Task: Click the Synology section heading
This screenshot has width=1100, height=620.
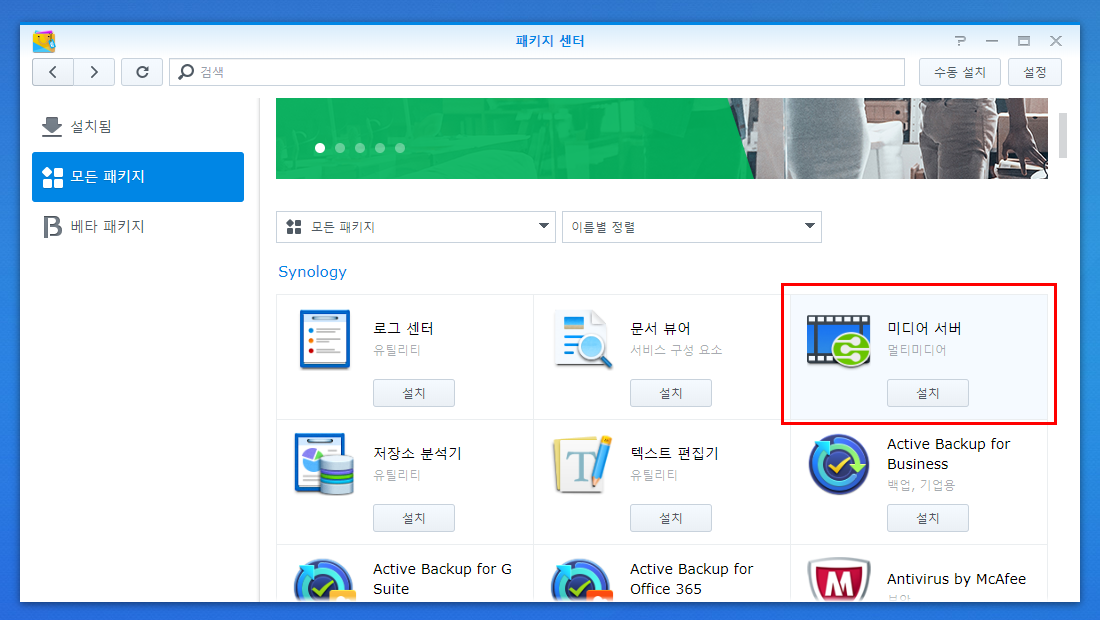Action: point(312,272)
